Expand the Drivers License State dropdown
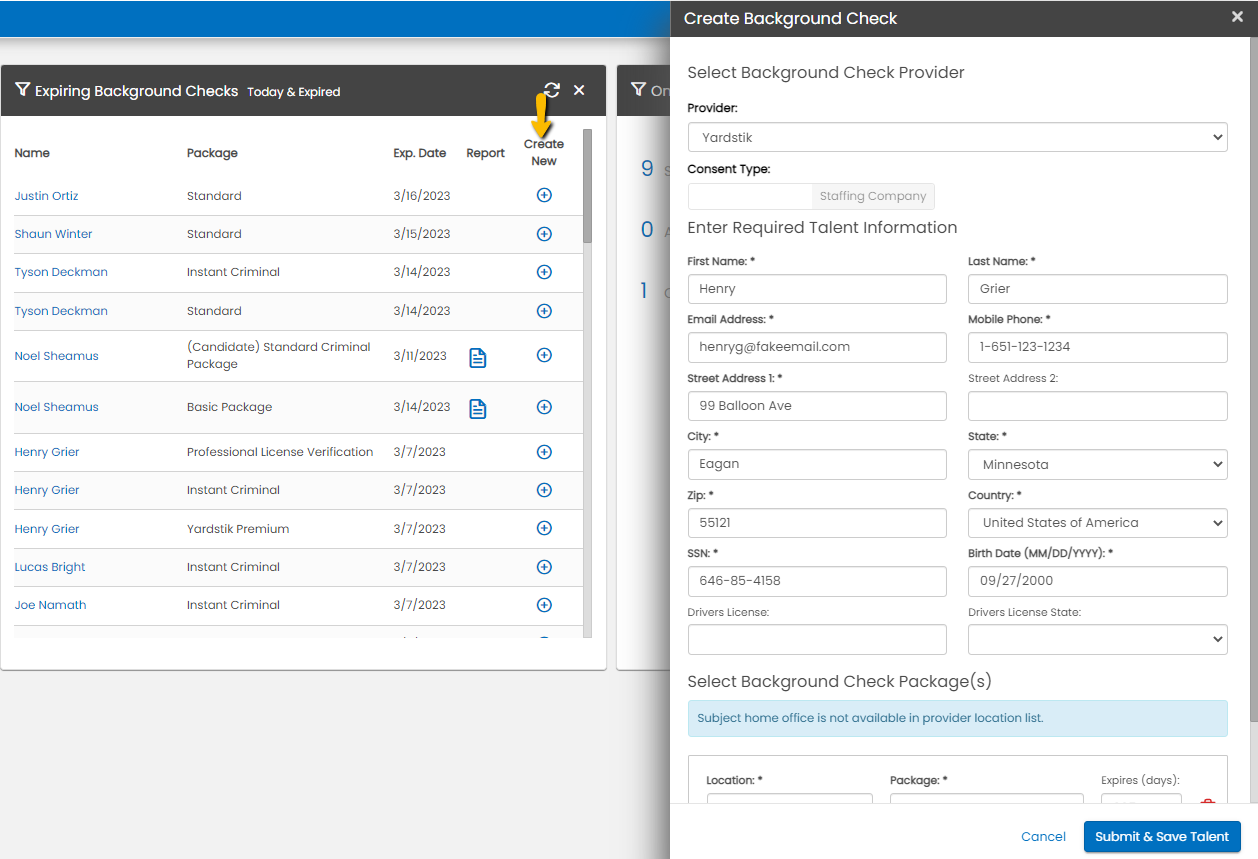 [1097, 639]
